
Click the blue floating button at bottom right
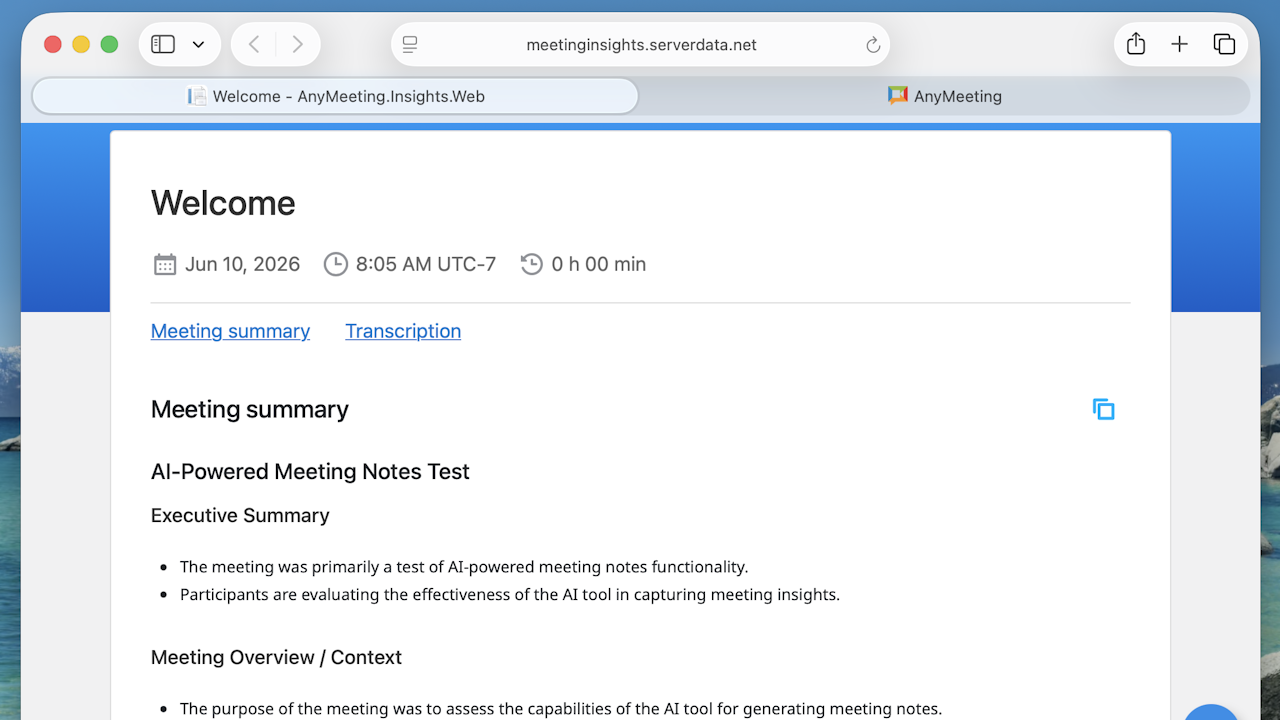pyautogui.click(x=1211, y=712)
